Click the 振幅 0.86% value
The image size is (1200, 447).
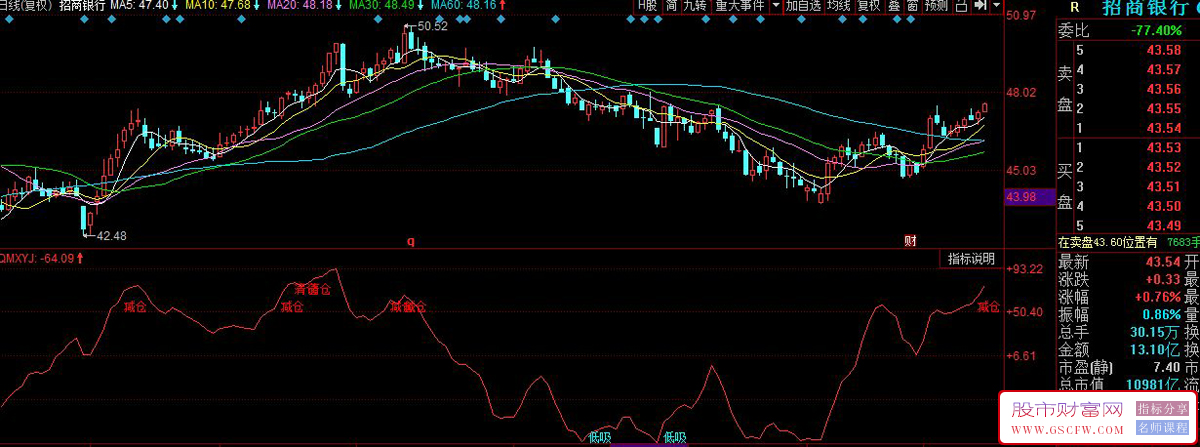coord(1162,315)
